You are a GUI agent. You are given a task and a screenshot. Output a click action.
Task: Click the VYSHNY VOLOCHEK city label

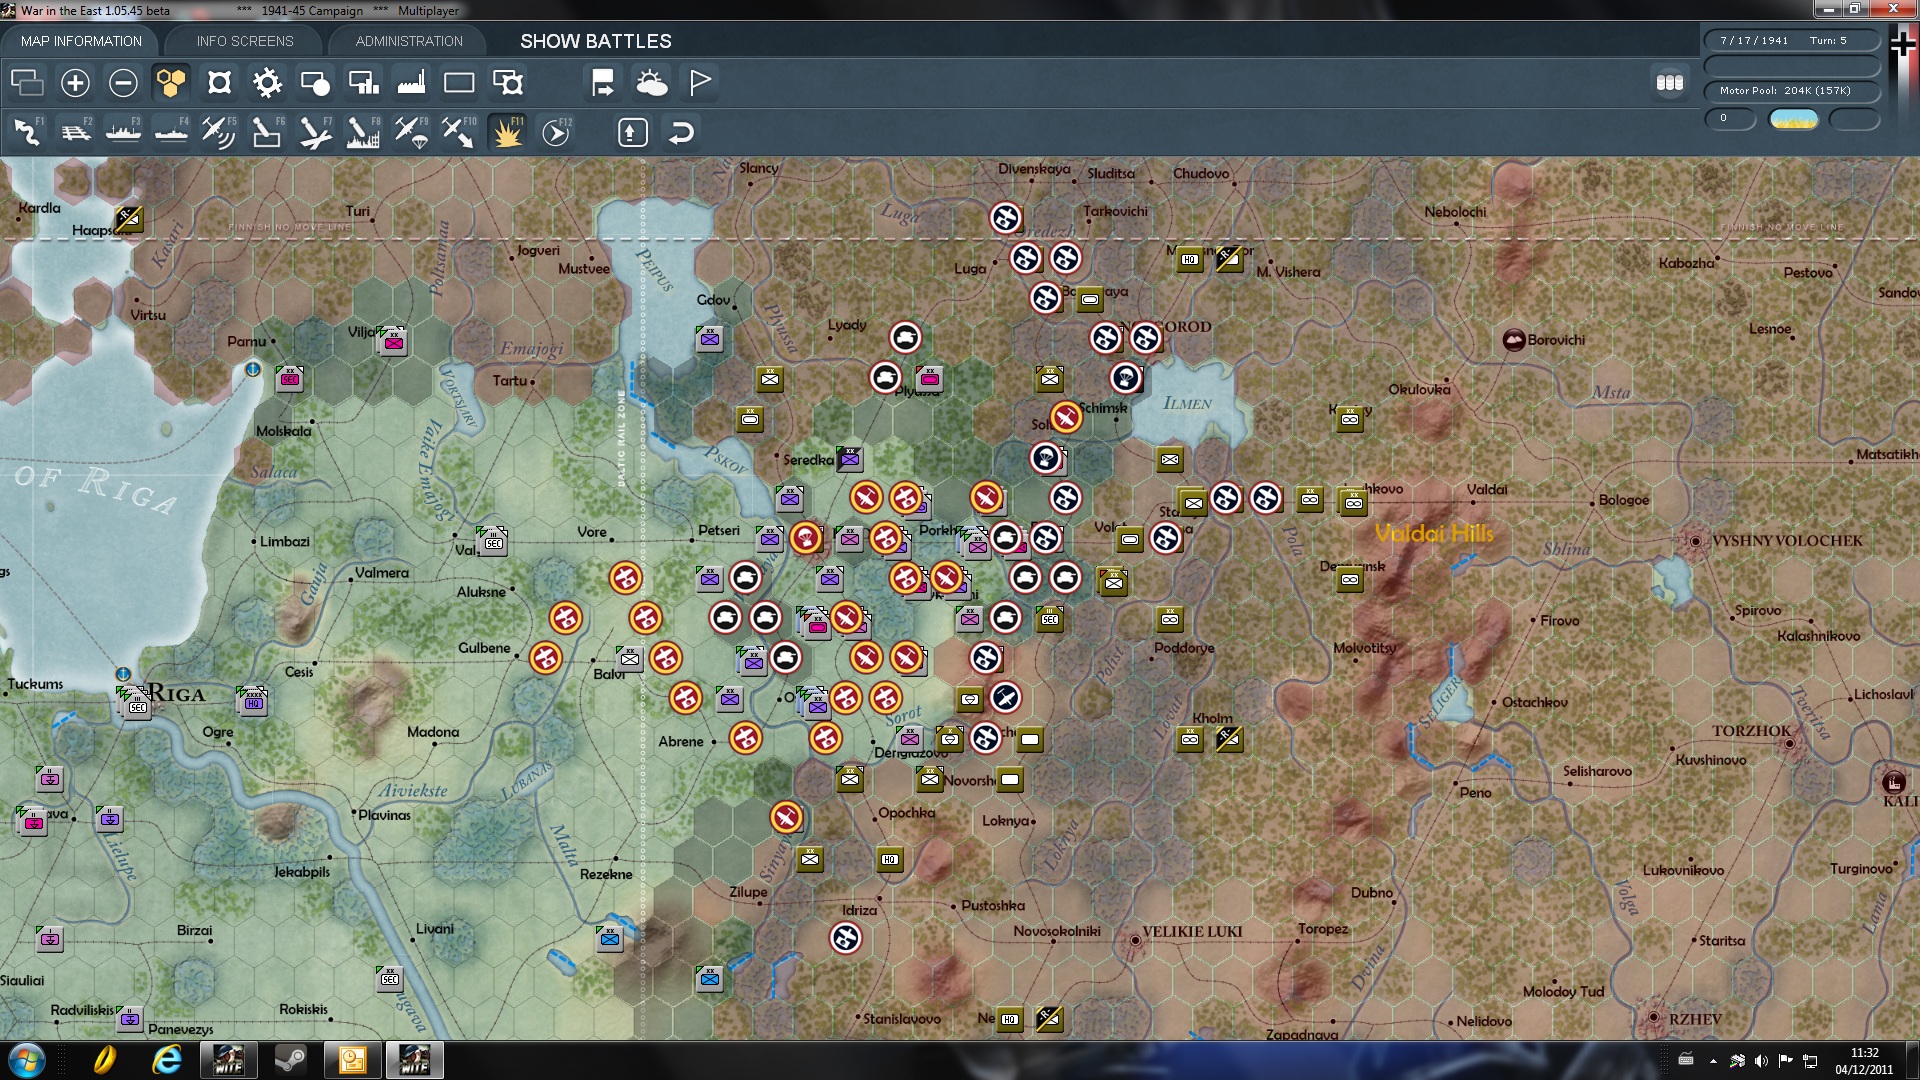(x=1787, y=541)
